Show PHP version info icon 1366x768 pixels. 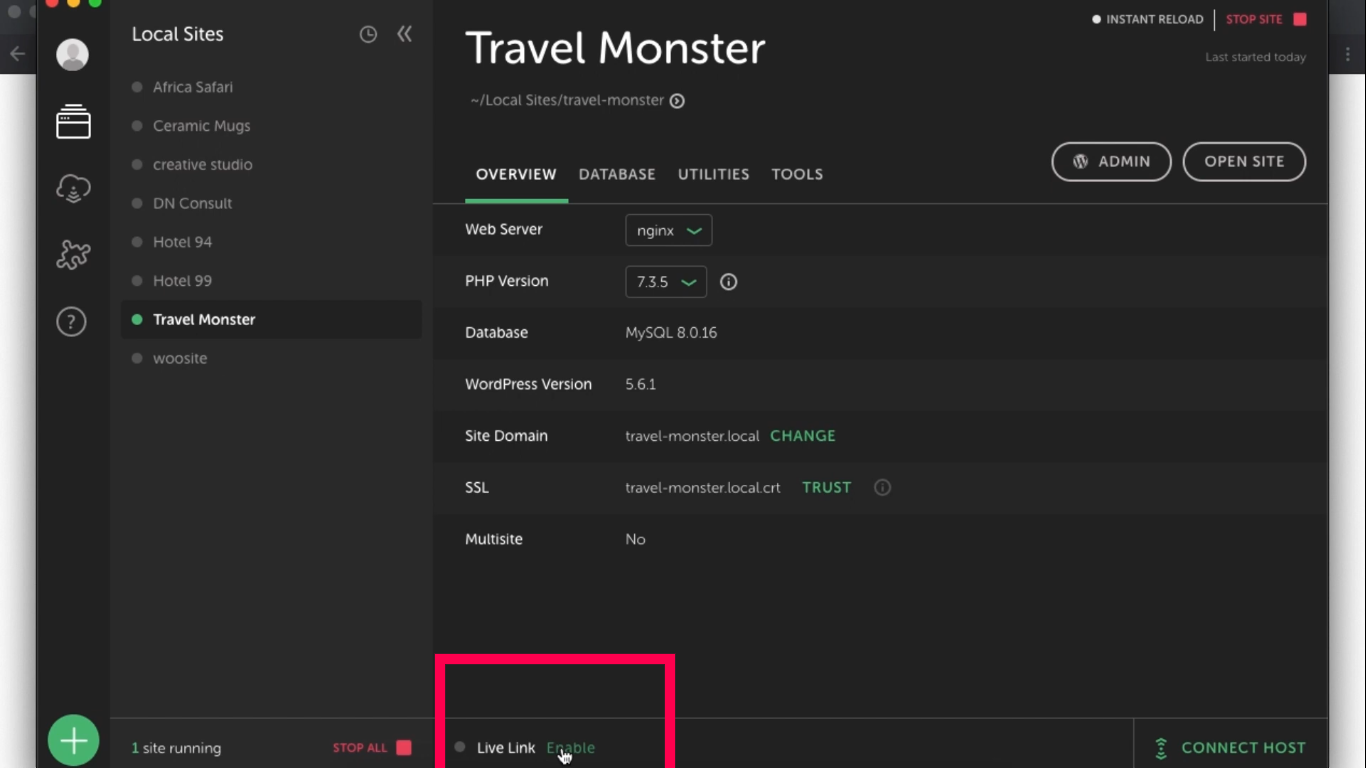[x=729, y=282]
